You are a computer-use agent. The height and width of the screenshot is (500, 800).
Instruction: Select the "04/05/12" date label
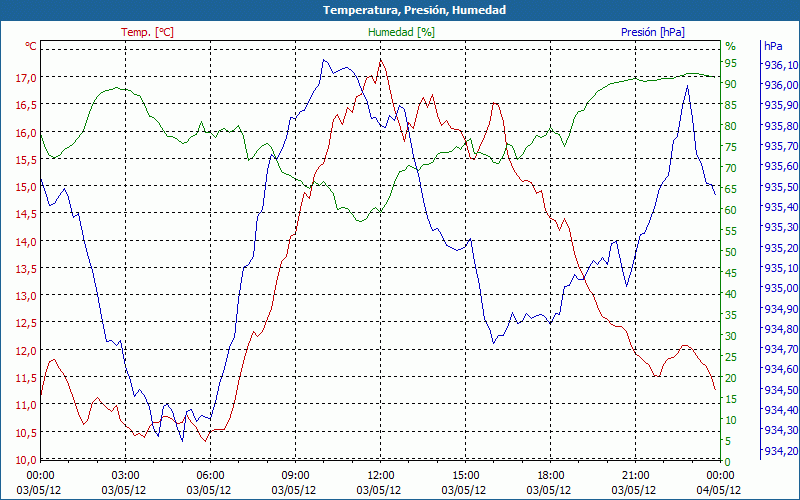(x=720, y=490)
